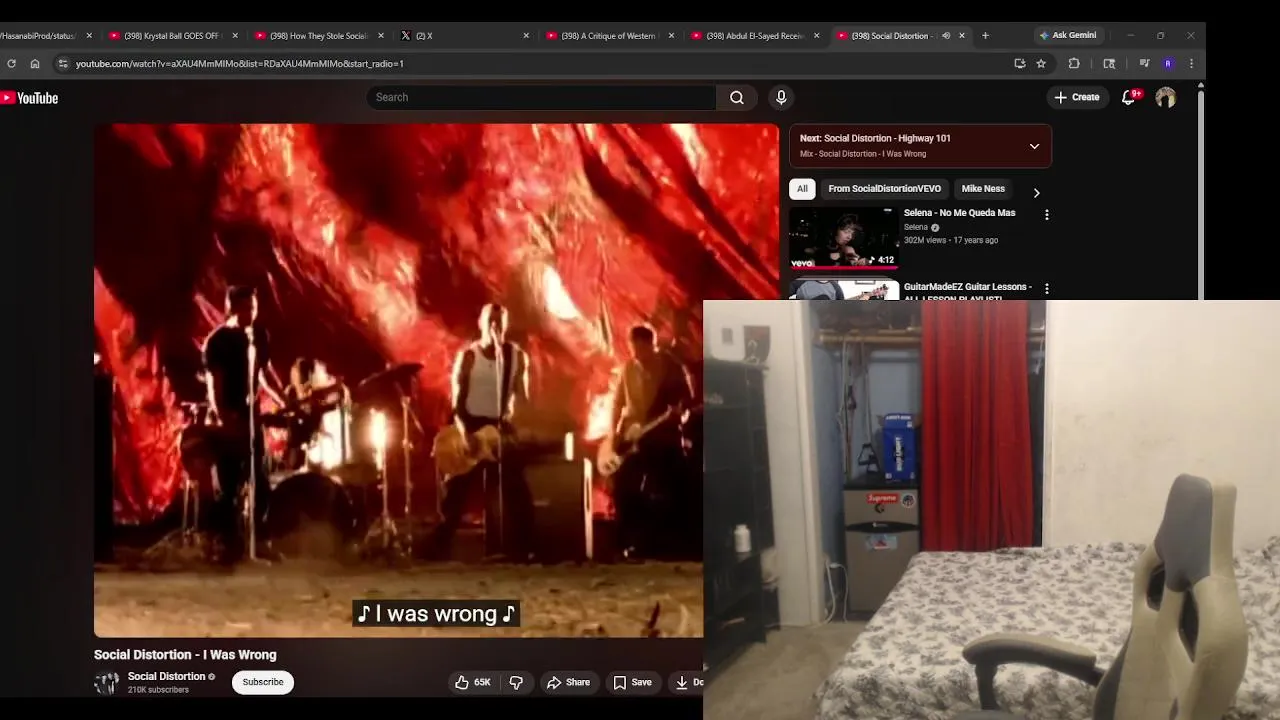The width and height of the screenshot is (1280, 720).
Task: Switch to How They Stole Social tab
Action: click(x=316, y=36)
